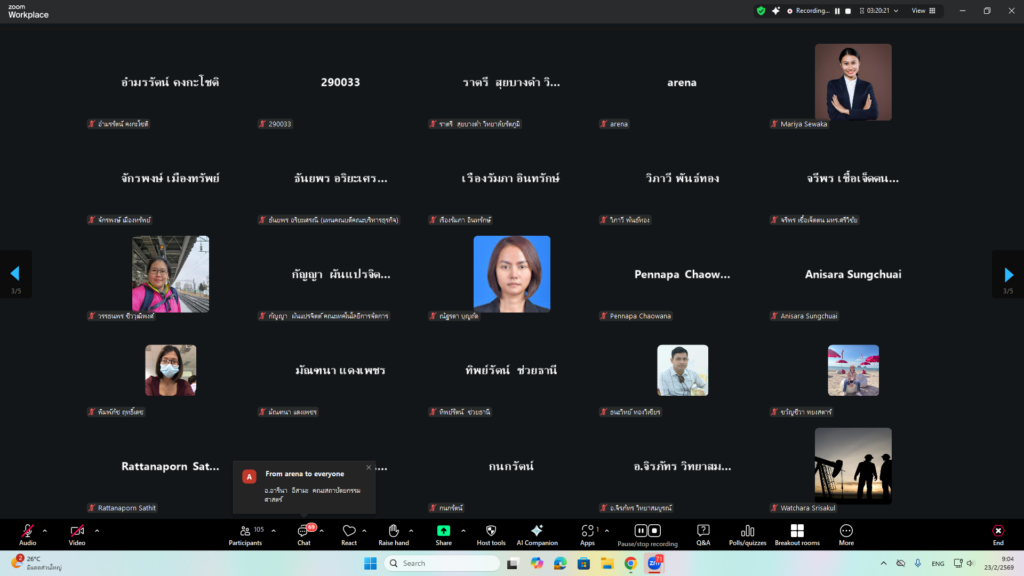
Task: Raise hand in the meeting
Action: tap(394, 534)
